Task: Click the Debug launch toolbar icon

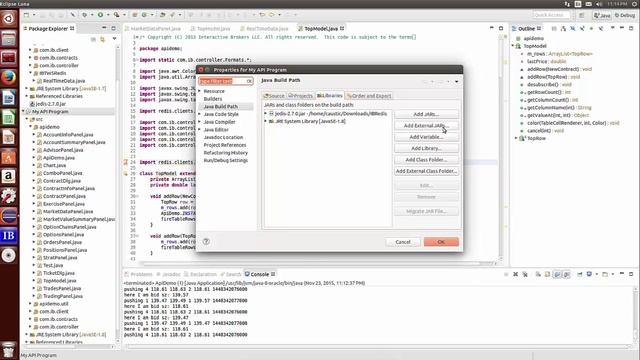Action: tap(84, 15)
